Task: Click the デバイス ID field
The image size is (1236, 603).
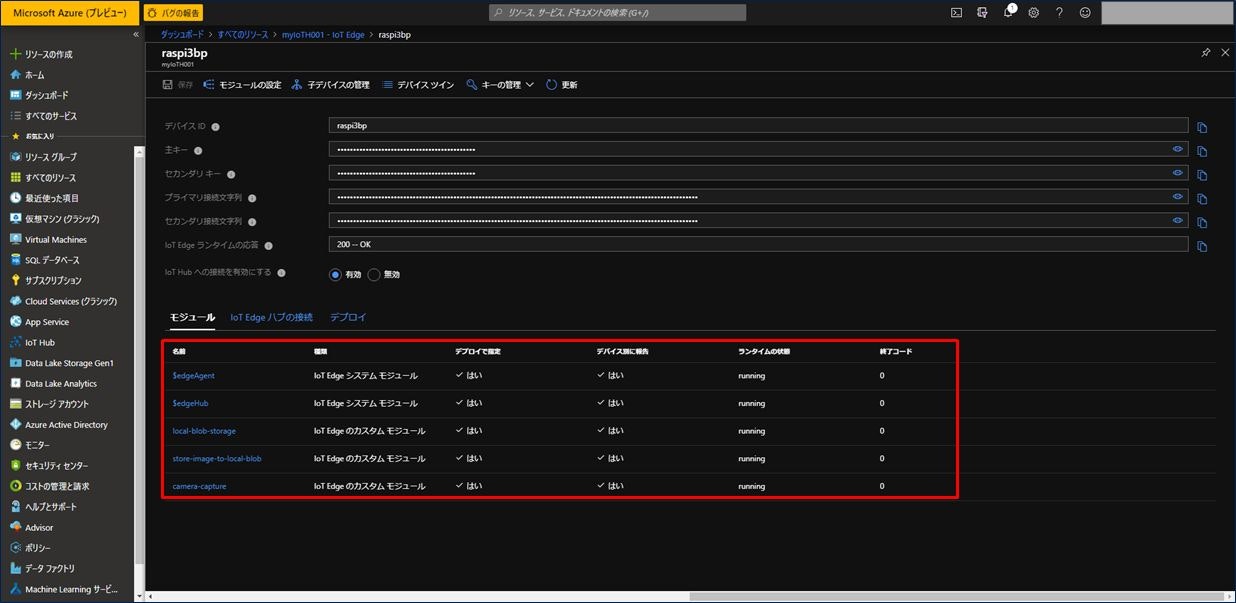Action: (x=758, y=126)
